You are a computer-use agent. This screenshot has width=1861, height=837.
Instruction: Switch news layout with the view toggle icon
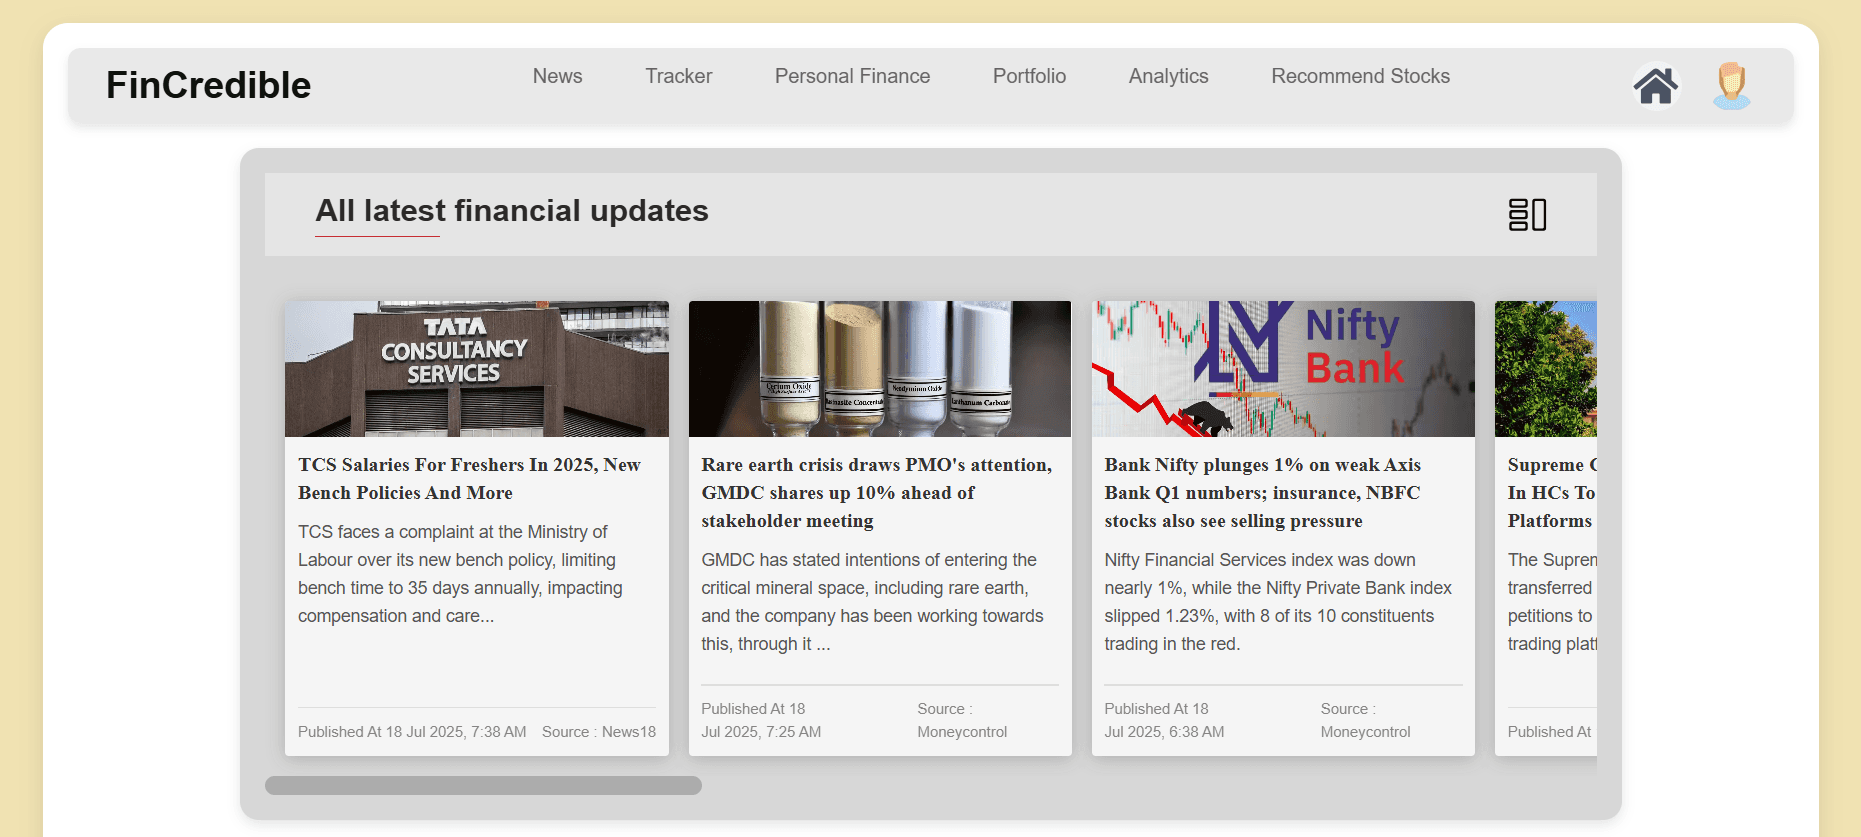click(1527, 214)
